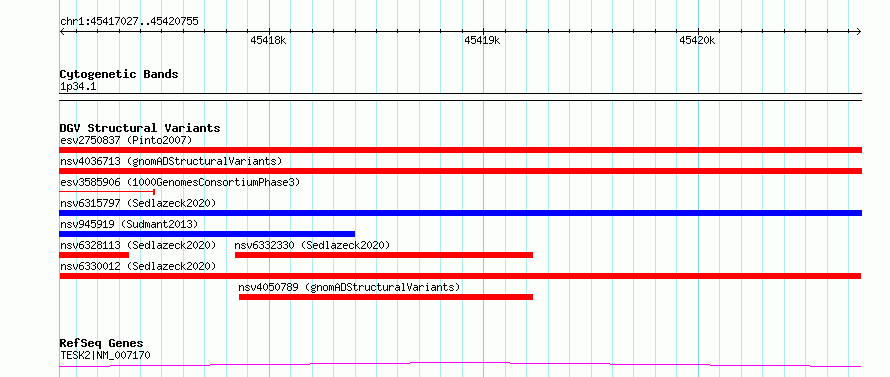Click the Cytogenetic Bands track heading

click(119, 74)
